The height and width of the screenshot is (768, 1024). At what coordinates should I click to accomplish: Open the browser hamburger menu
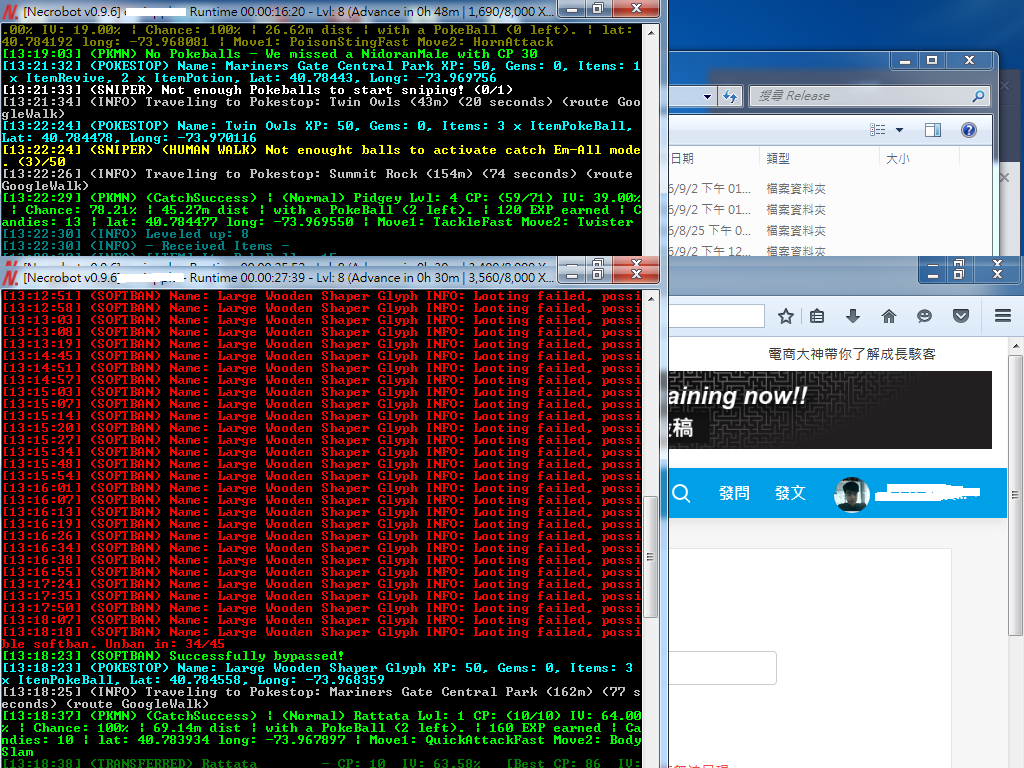click(x=1003, y=317)
